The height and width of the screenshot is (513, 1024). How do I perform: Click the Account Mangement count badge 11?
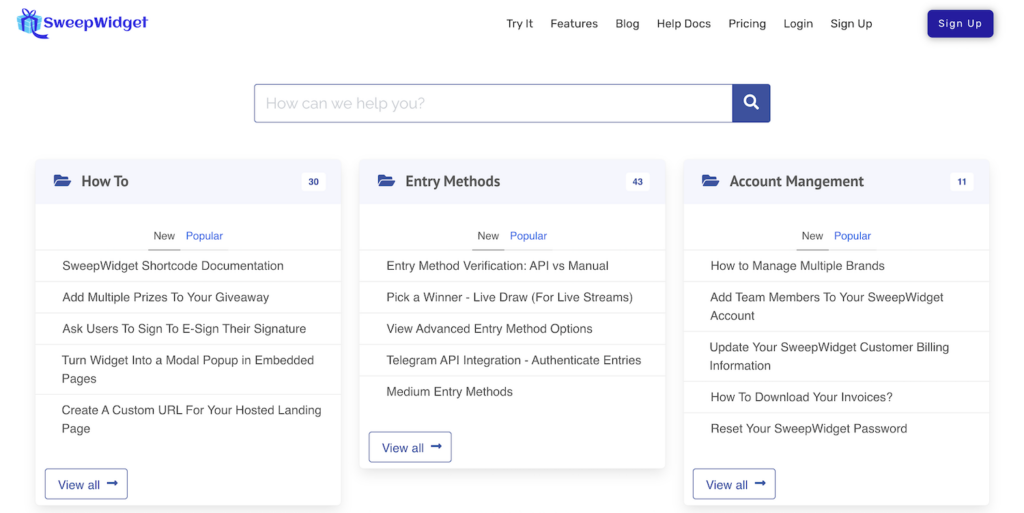961,181
